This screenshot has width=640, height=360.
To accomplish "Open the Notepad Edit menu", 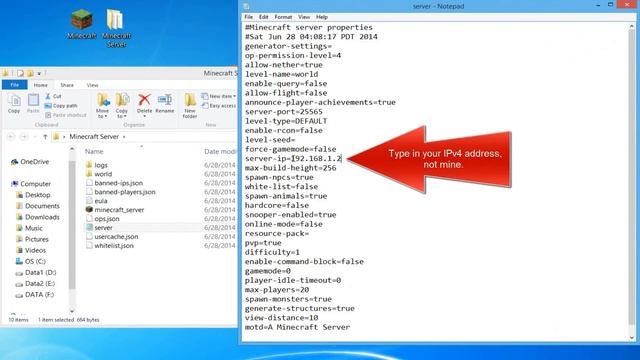I will (264, 17).
